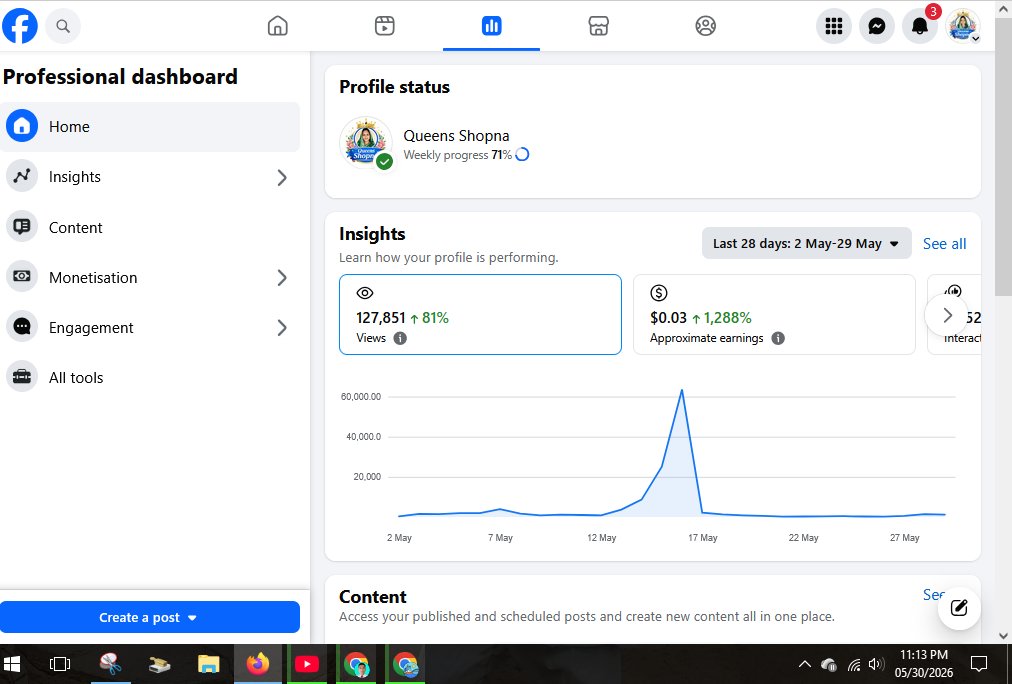Screen dimensions: 1012x684
Task: Go to the Home feed tab icon
Action: point(278,26)
